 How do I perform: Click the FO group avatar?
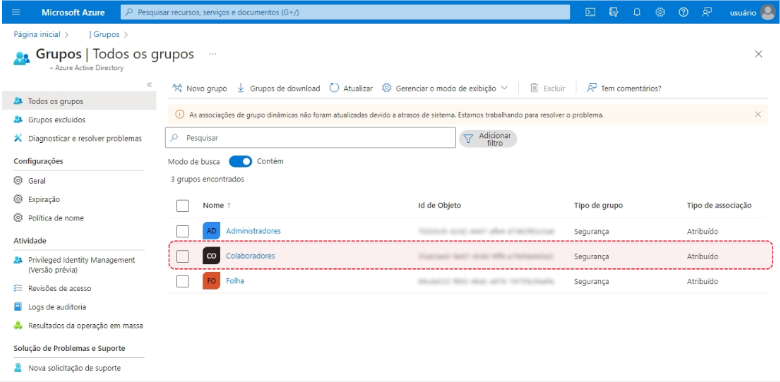pos(211,281)
